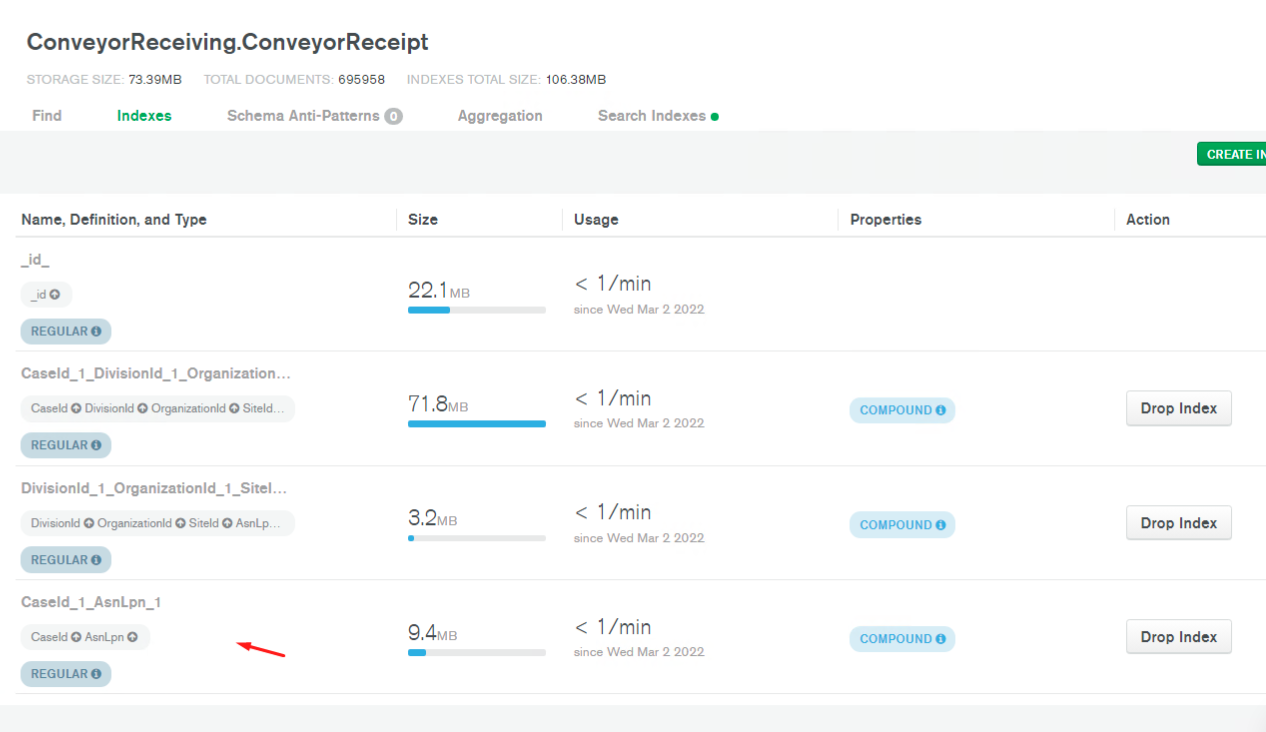Click the Schema Anti-Patterns count badge
The height and width of the screenshot is (732, 1266).
(394, 116)
